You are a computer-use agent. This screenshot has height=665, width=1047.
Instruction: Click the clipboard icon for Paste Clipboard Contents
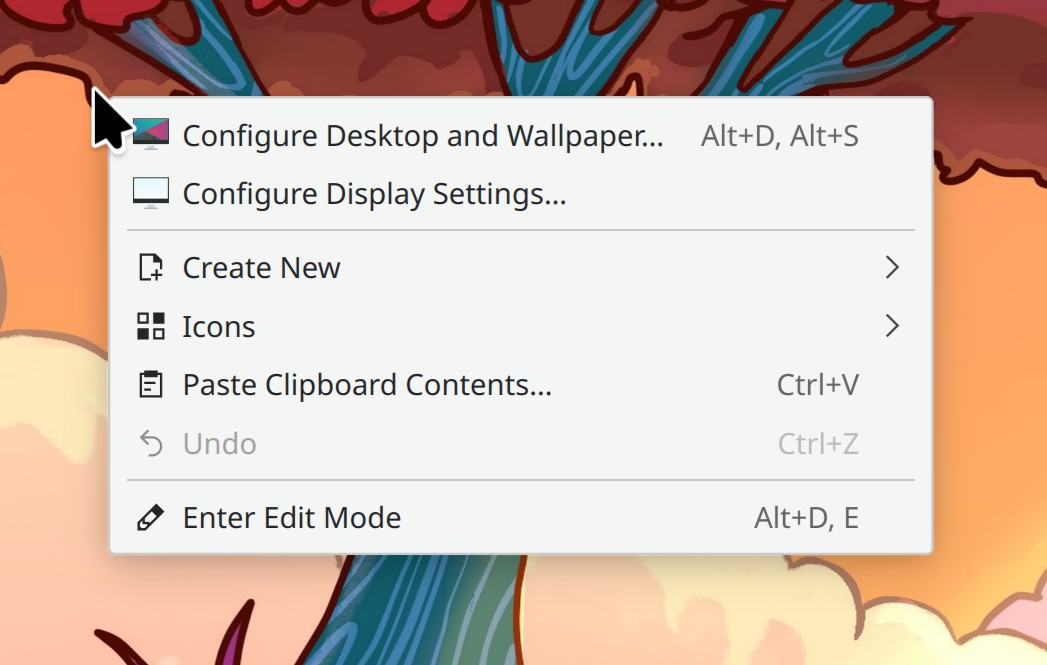(151, 385)
